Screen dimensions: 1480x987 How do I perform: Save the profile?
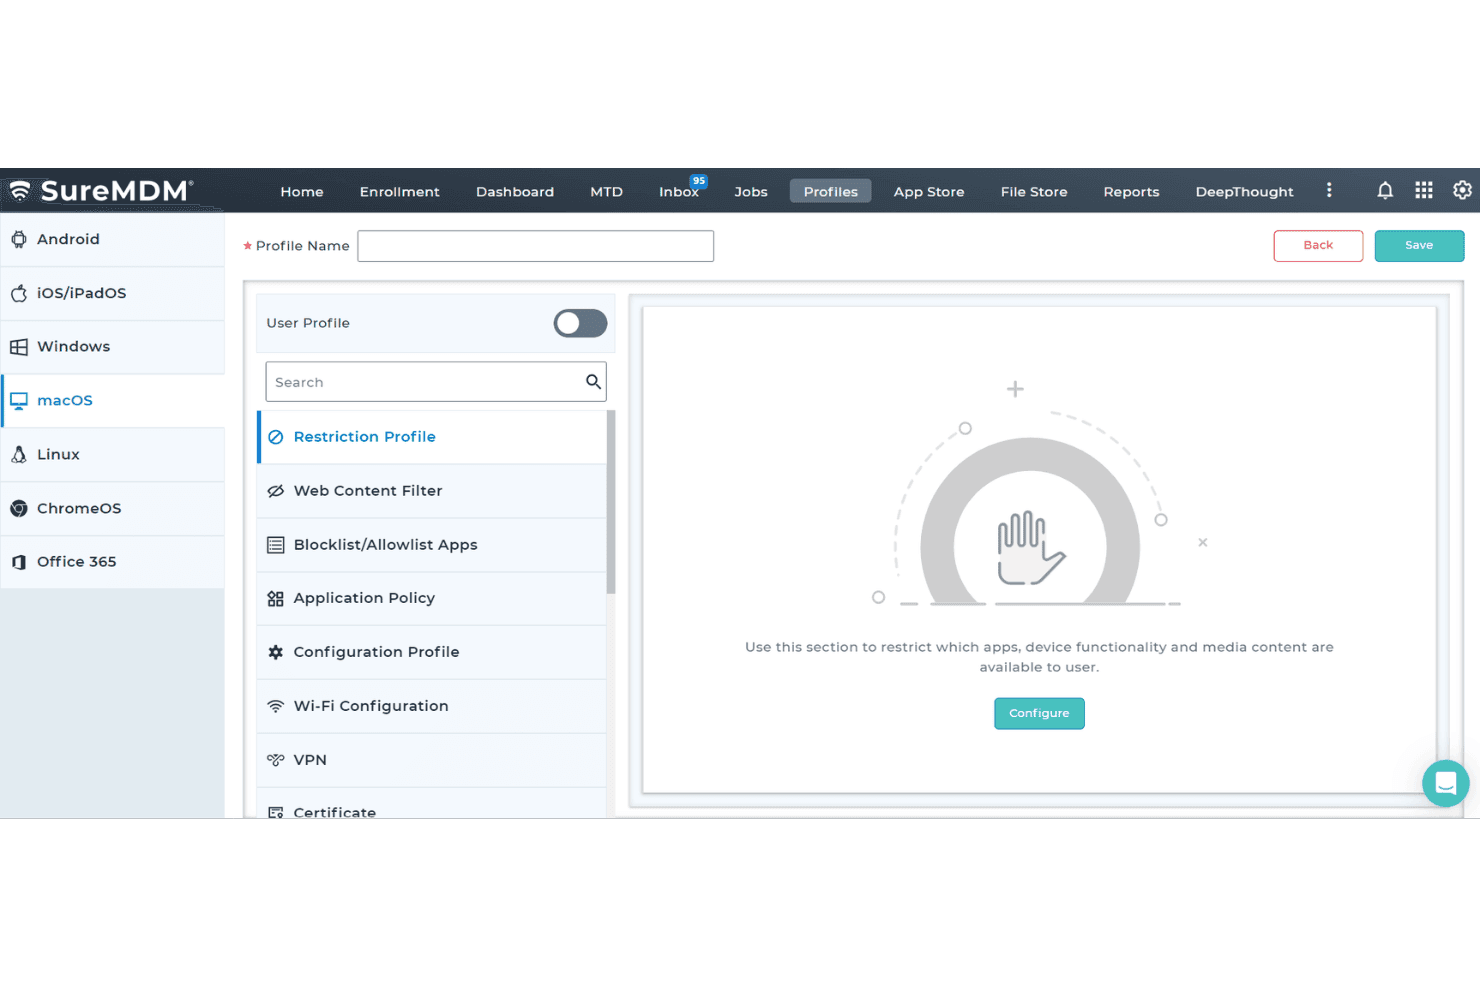coord(1419,245)
